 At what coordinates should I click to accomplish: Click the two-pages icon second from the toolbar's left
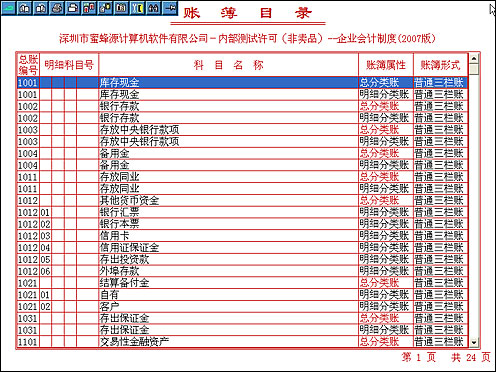(x=25, y=8)
